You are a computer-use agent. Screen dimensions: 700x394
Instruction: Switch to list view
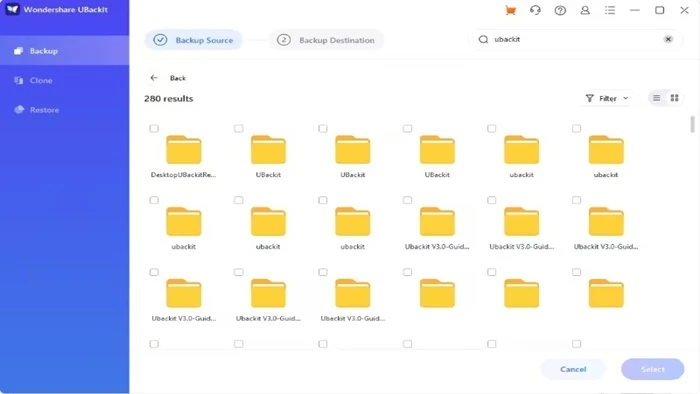tap(656, 98)
